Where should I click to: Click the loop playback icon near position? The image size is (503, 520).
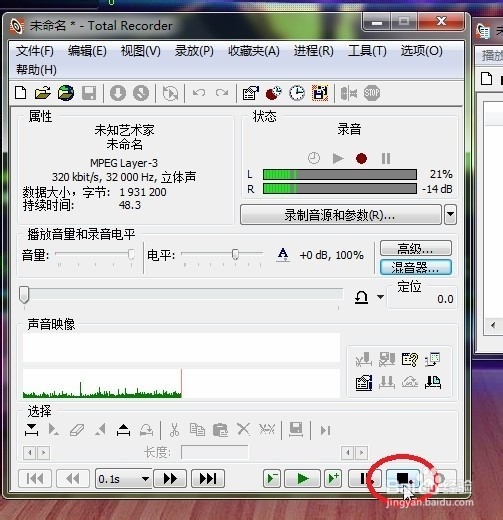point(361,297)
